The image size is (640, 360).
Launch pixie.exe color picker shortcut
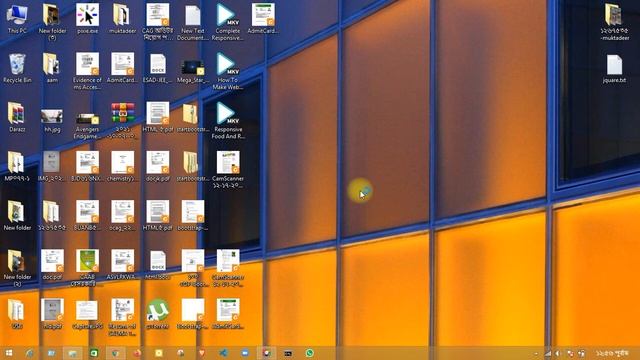(87, 19)
